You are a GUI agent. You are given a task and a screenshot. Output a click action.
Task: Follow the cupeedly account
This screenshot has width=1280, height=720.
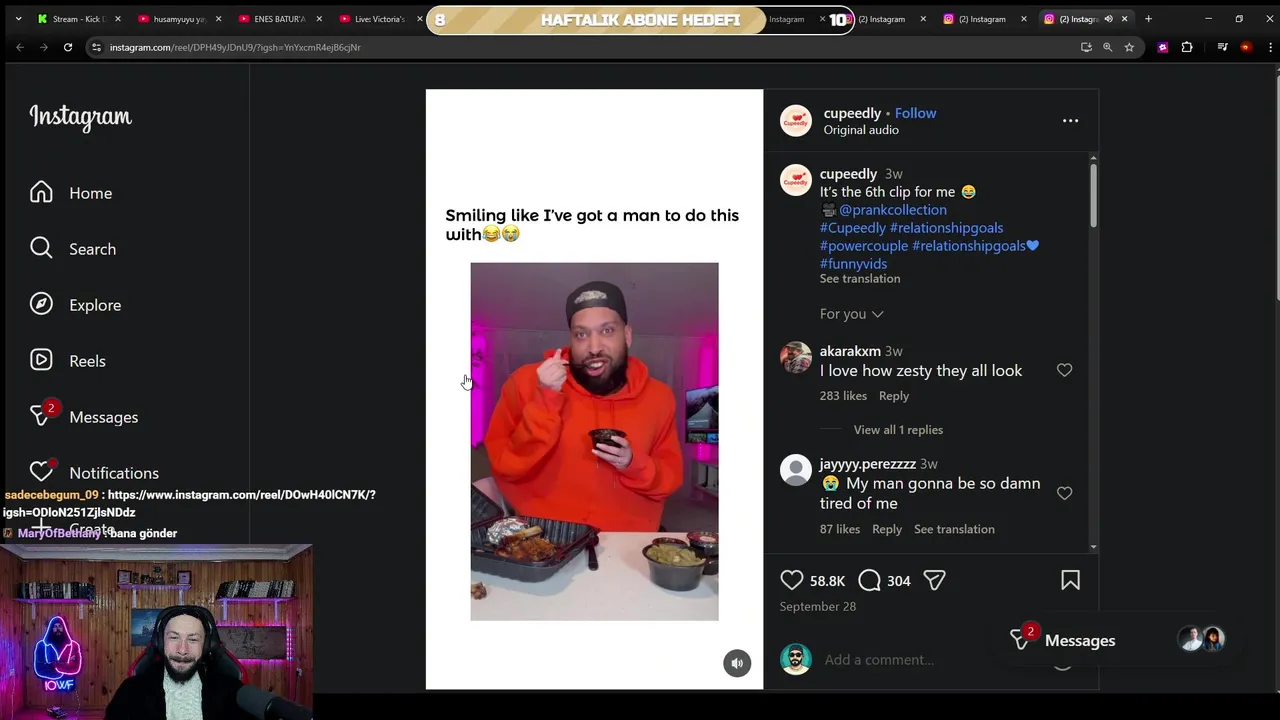pyautogui.click(x=916, y=113)
